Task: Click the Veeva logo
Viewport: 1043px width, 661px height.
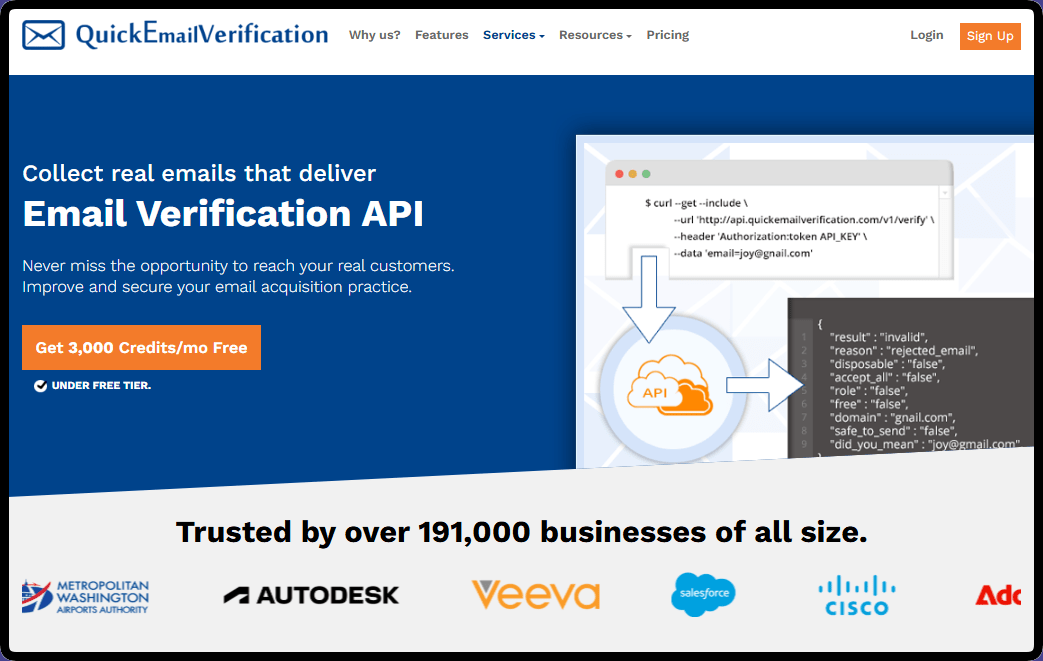Action: (x=536, y=595)
